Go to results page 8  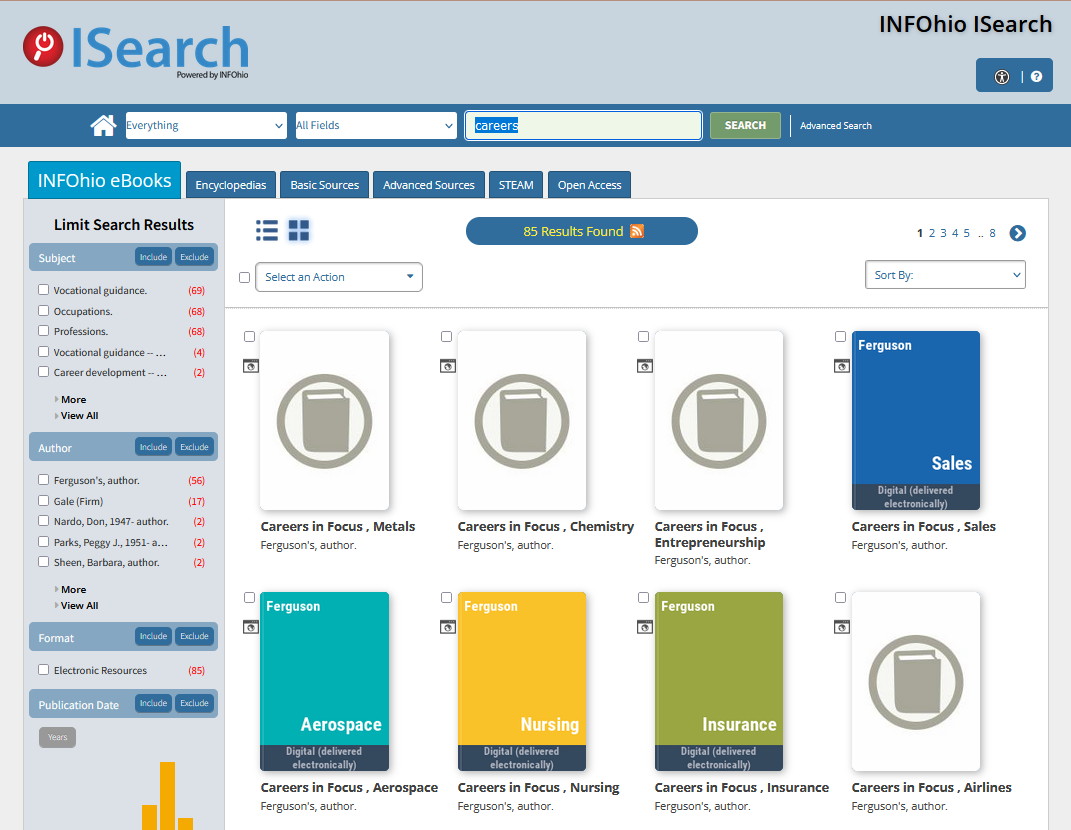992,233
